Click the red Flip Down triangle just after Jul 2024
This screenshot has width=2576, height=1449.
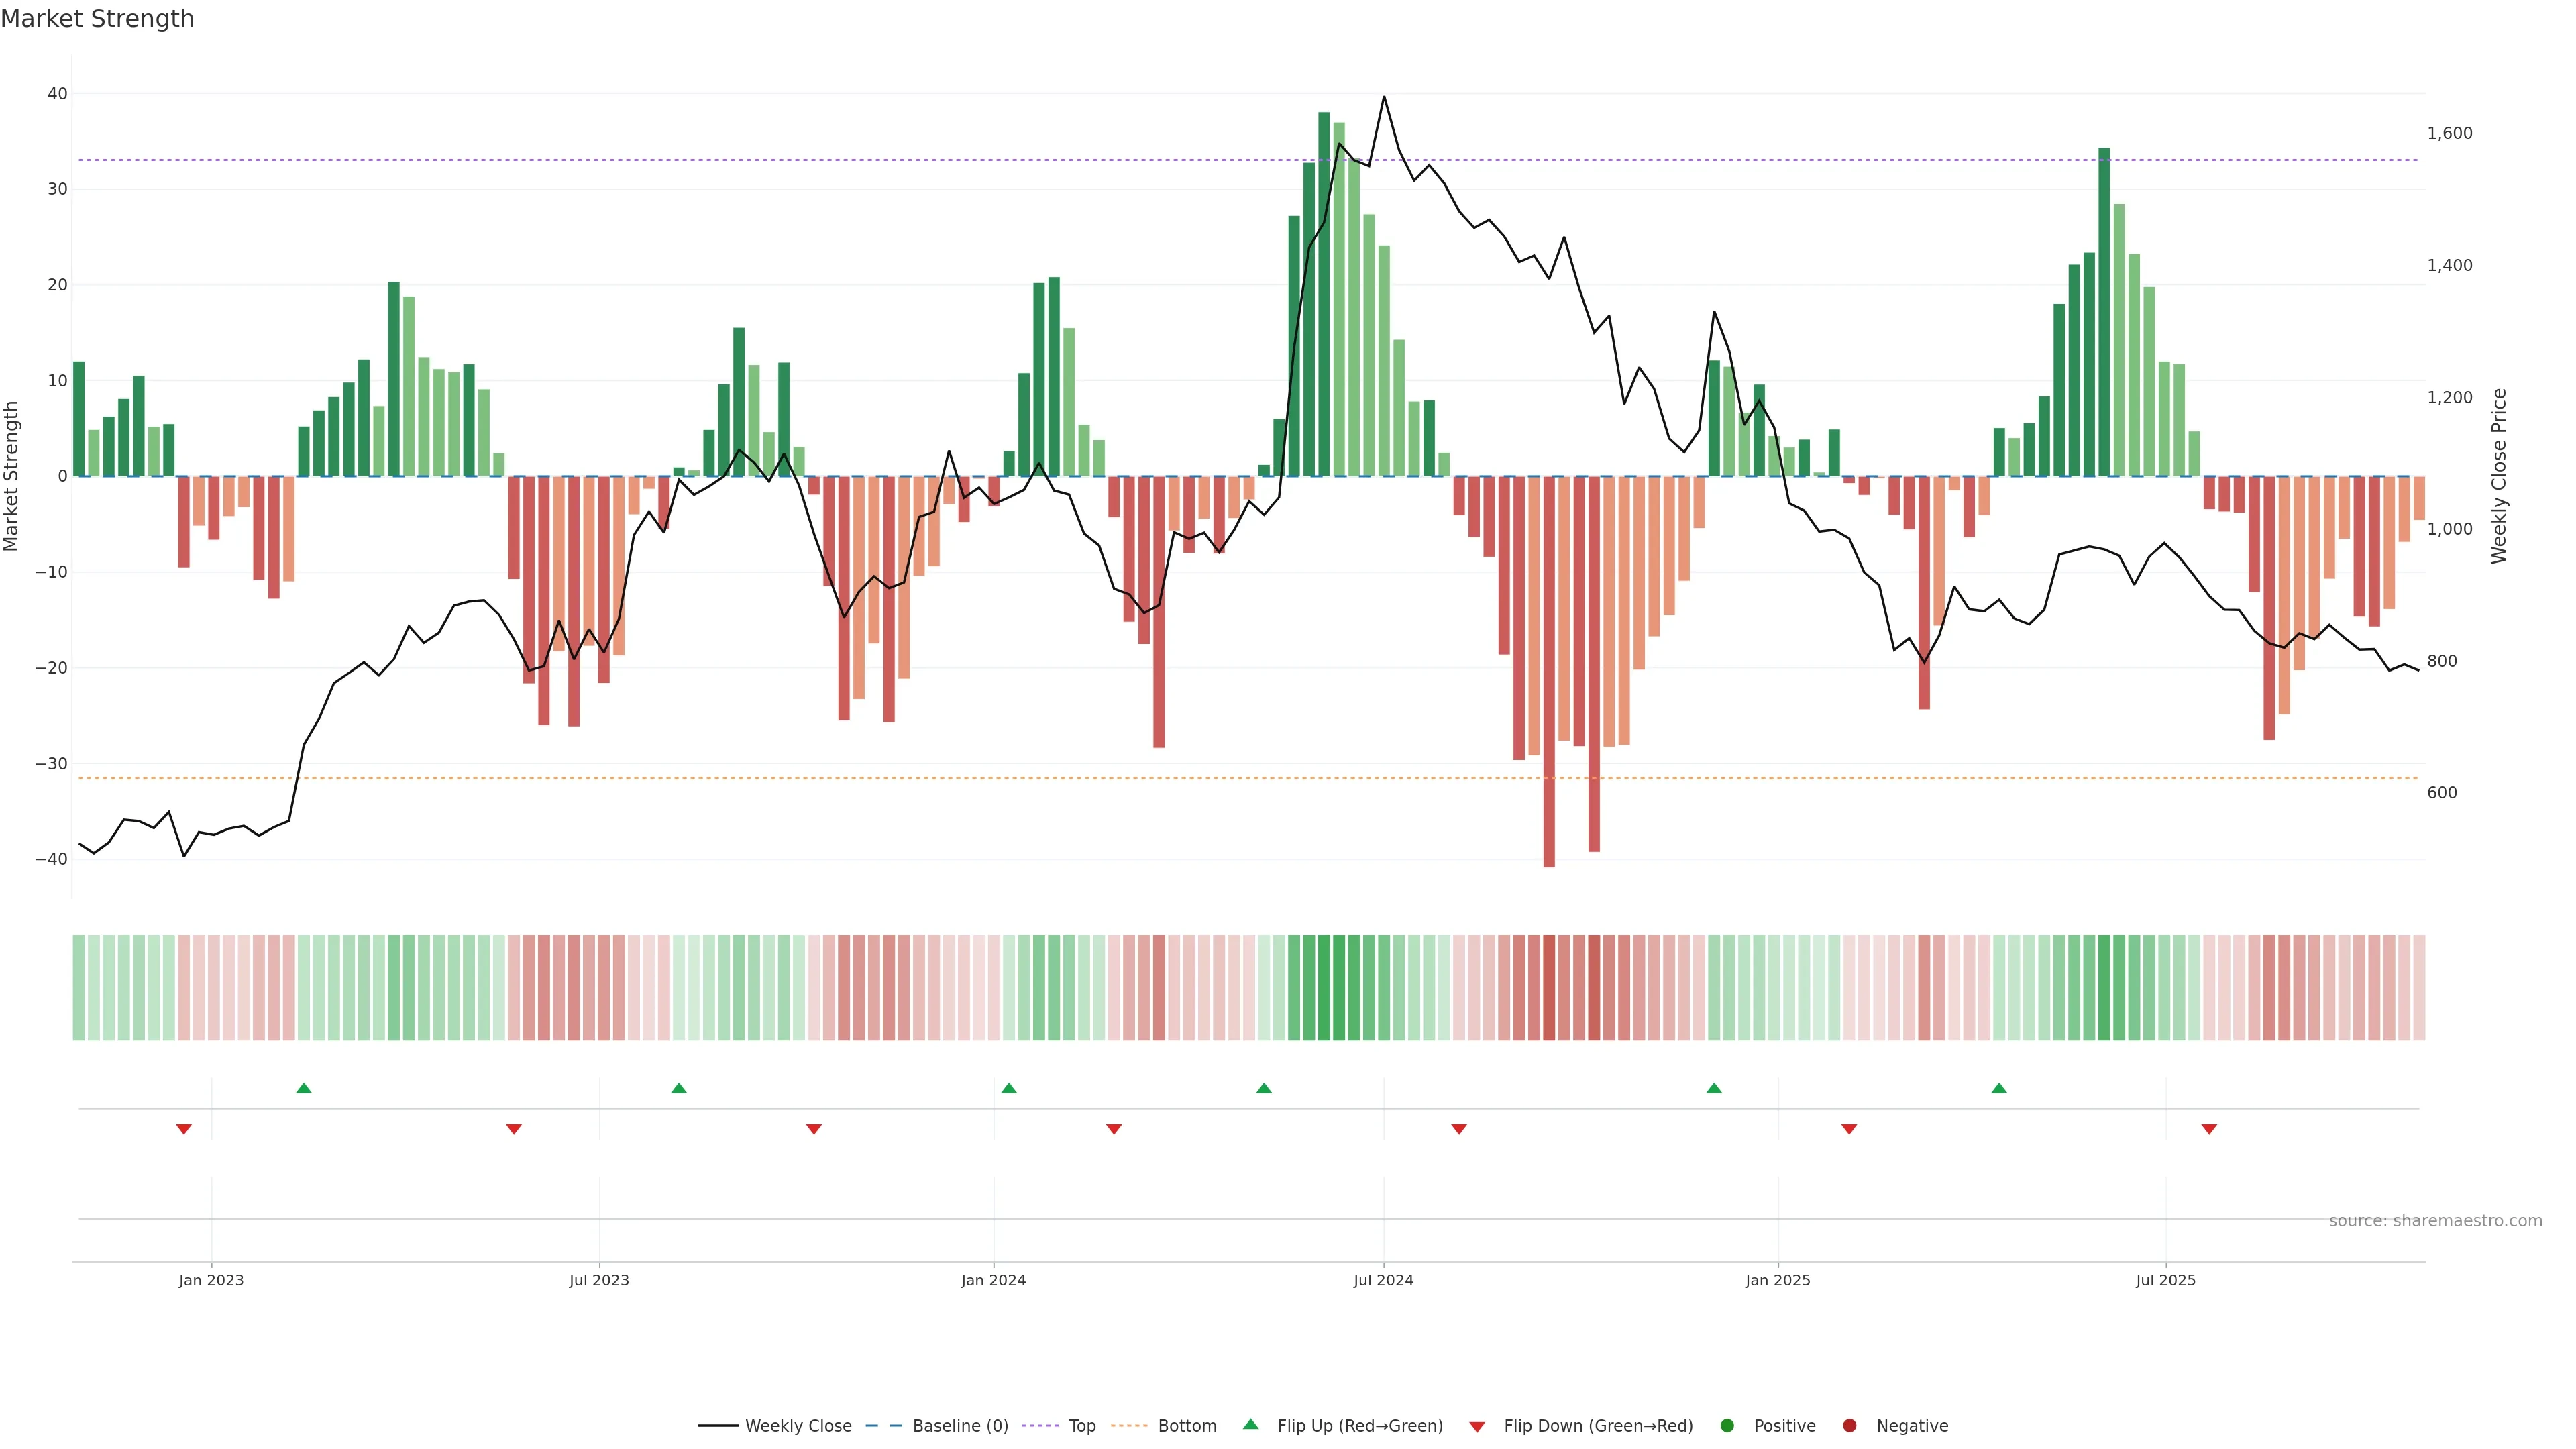coord(1459,1129)
